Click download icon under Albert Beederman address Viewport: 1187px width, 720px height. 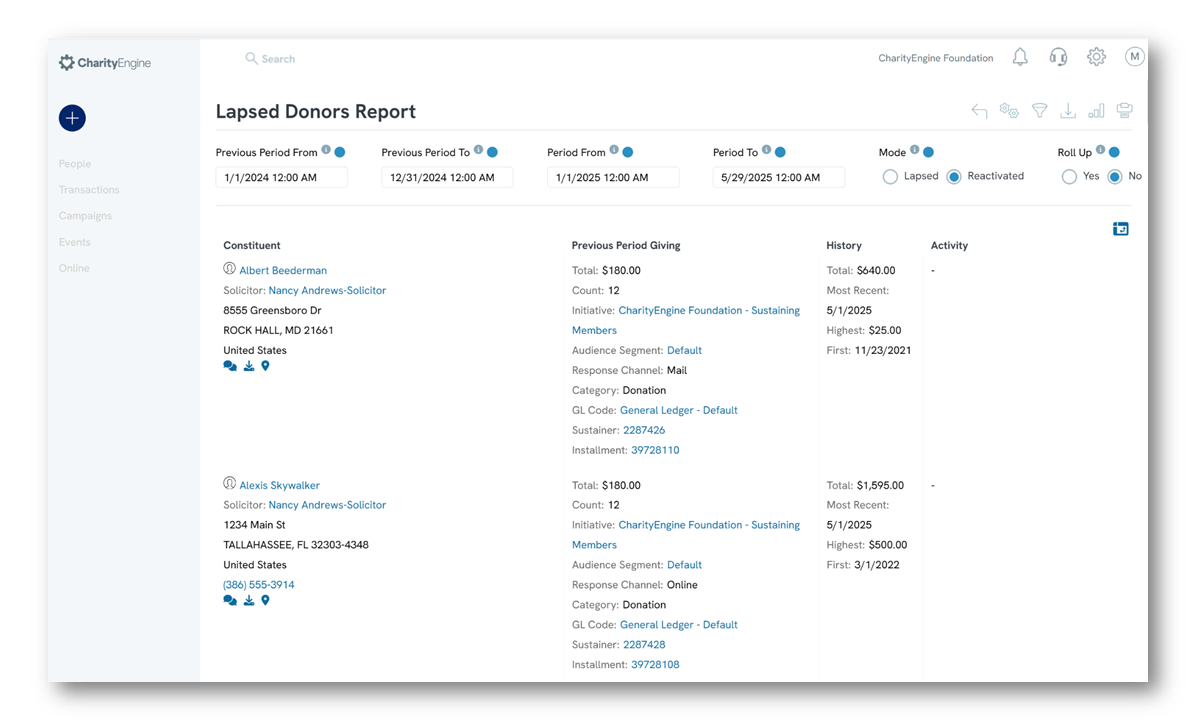pyautogui.click(x=249, y=366)
